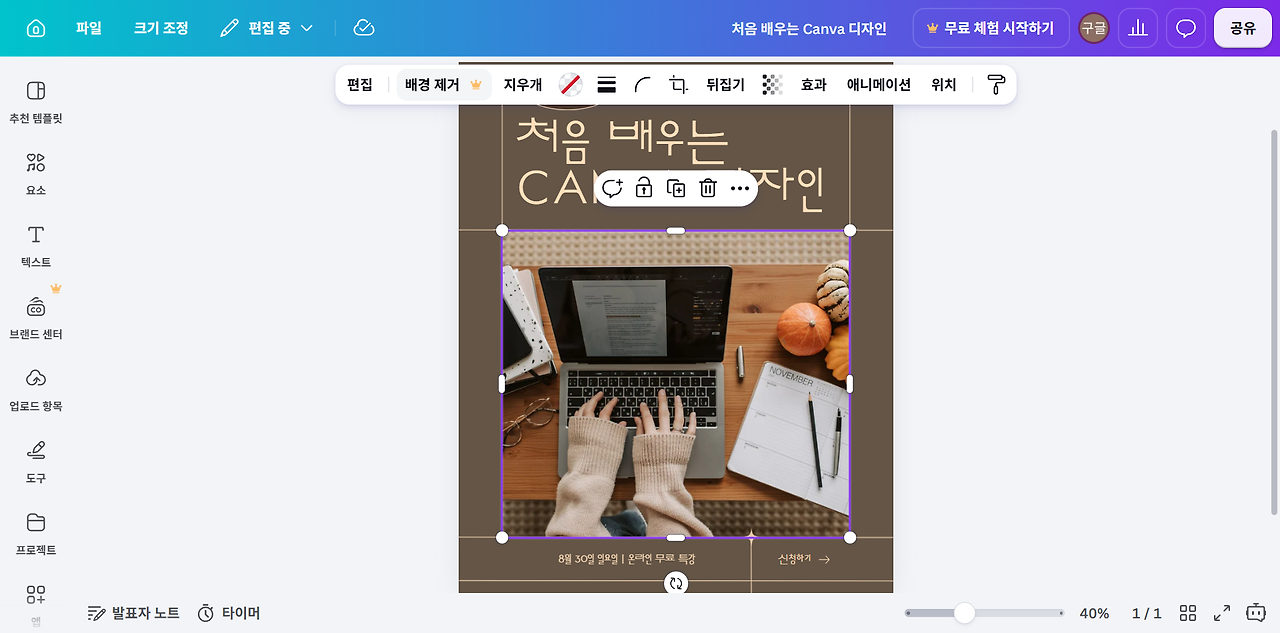Open the 크기 조정 menu
This screenshot has width=1280, height=633.
coord(161,28)
